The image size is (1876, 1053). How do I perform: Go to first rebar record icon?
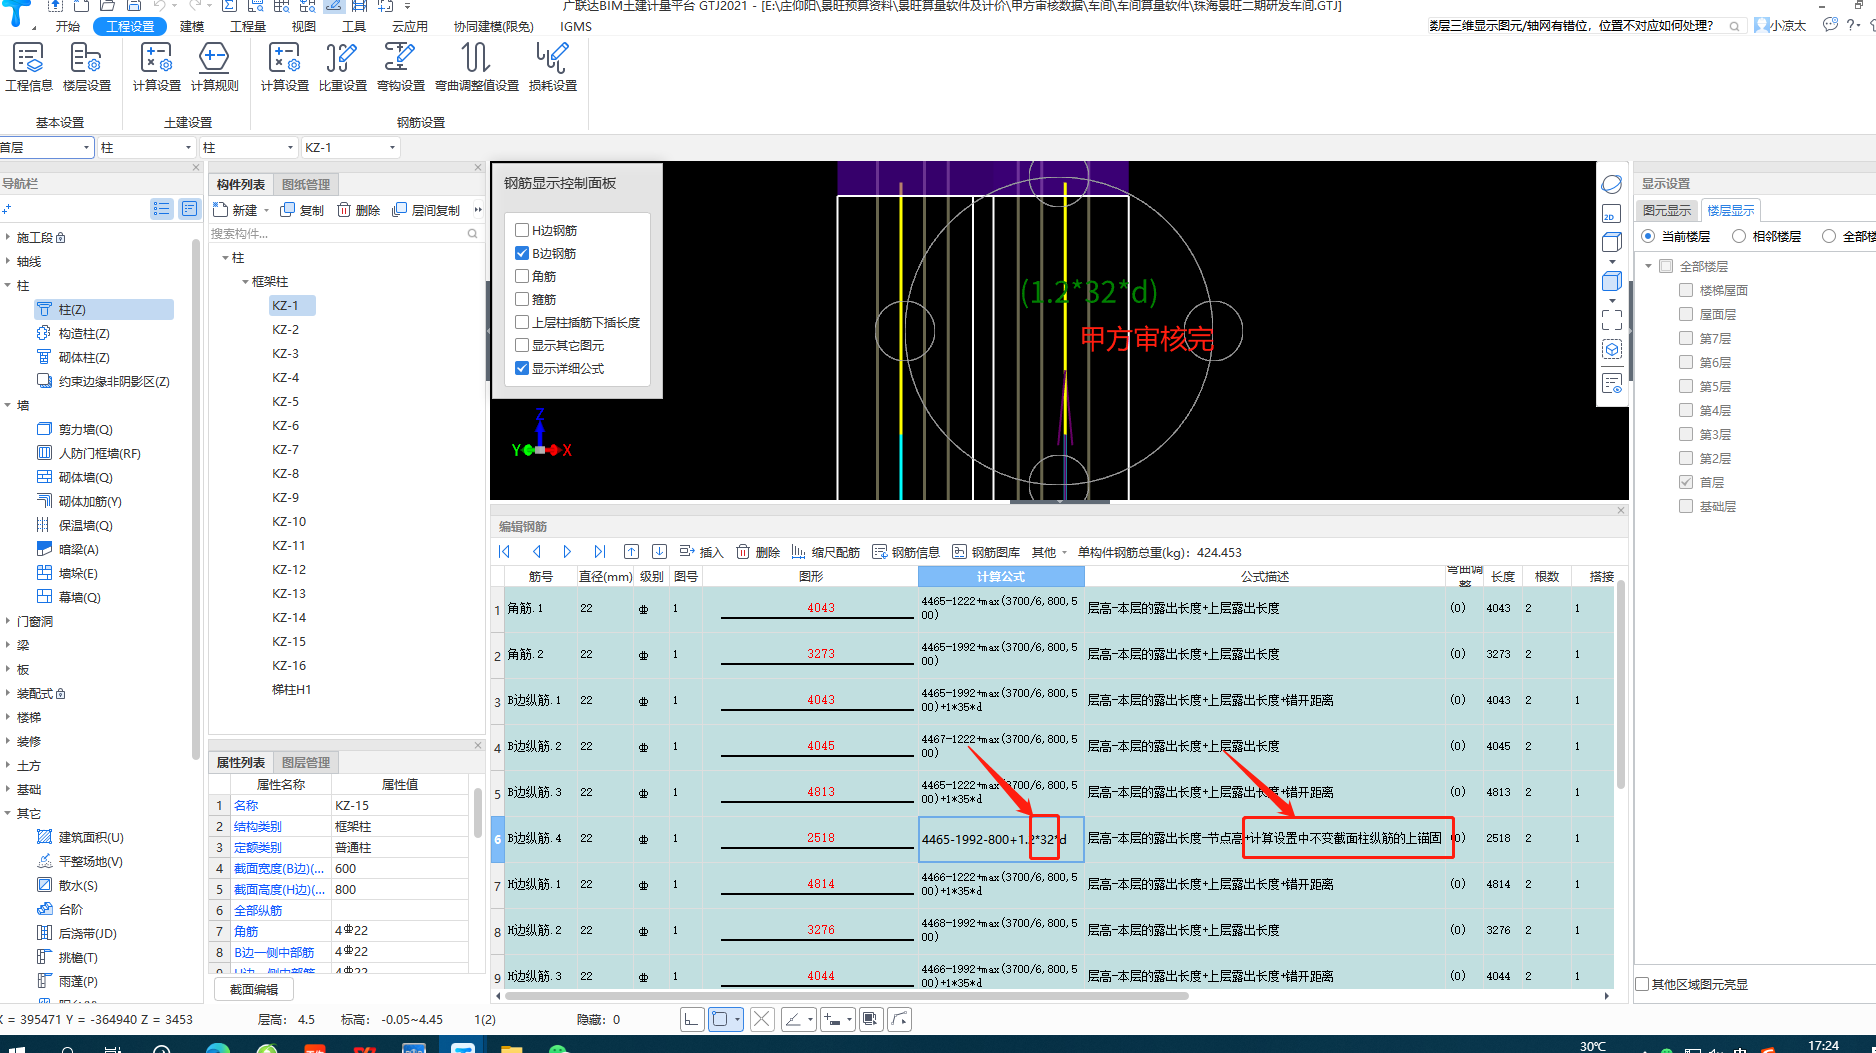504,552
